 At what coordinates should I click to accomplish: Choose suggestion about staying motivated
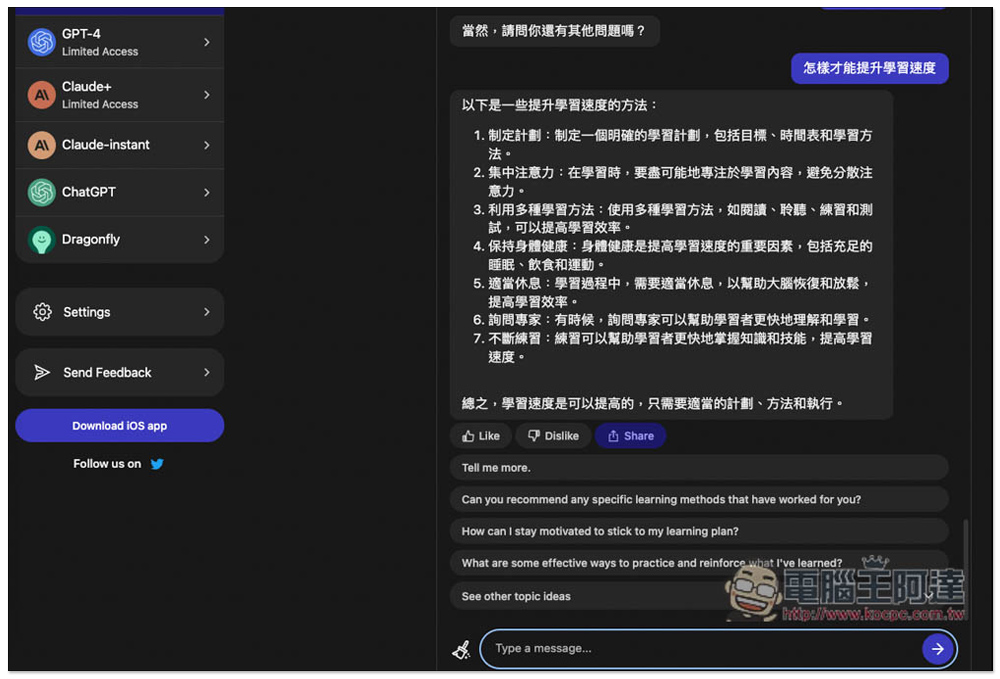coord(699,532)
